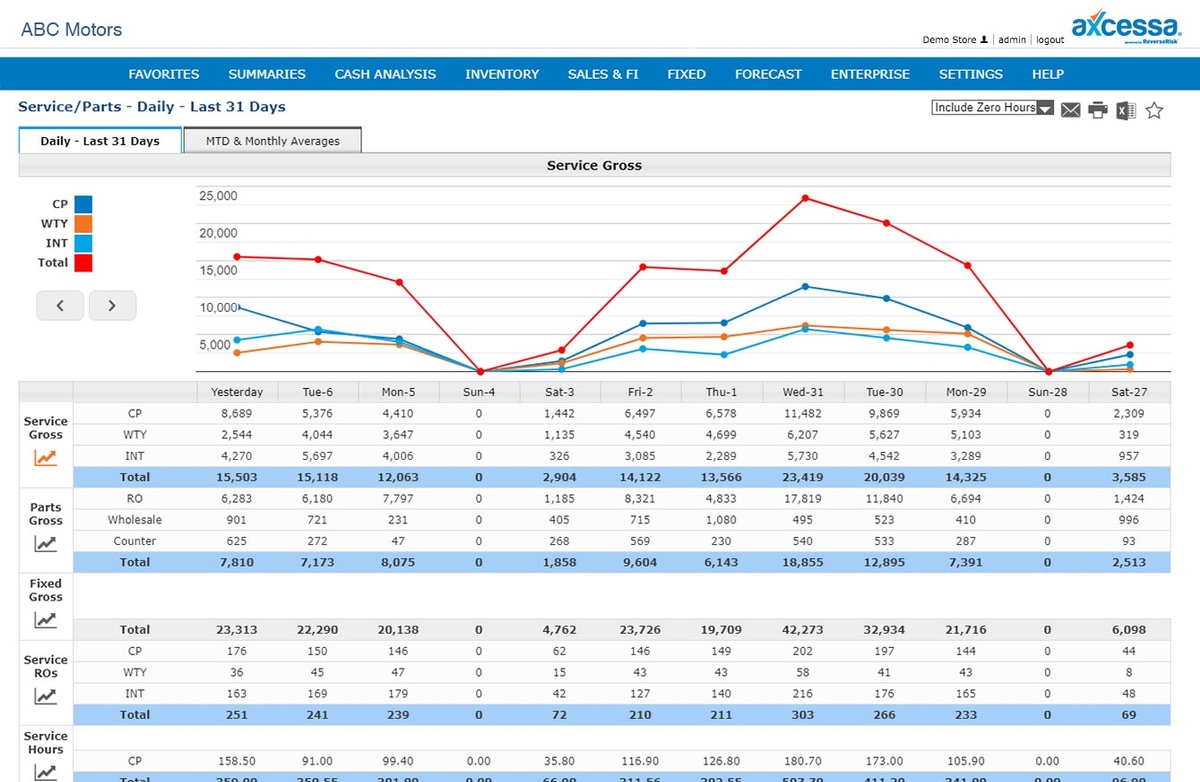This screenshot has height=782, width=1200.
Task: Switch to MTD & Monthly Averages tab
Action: [272, 141]
